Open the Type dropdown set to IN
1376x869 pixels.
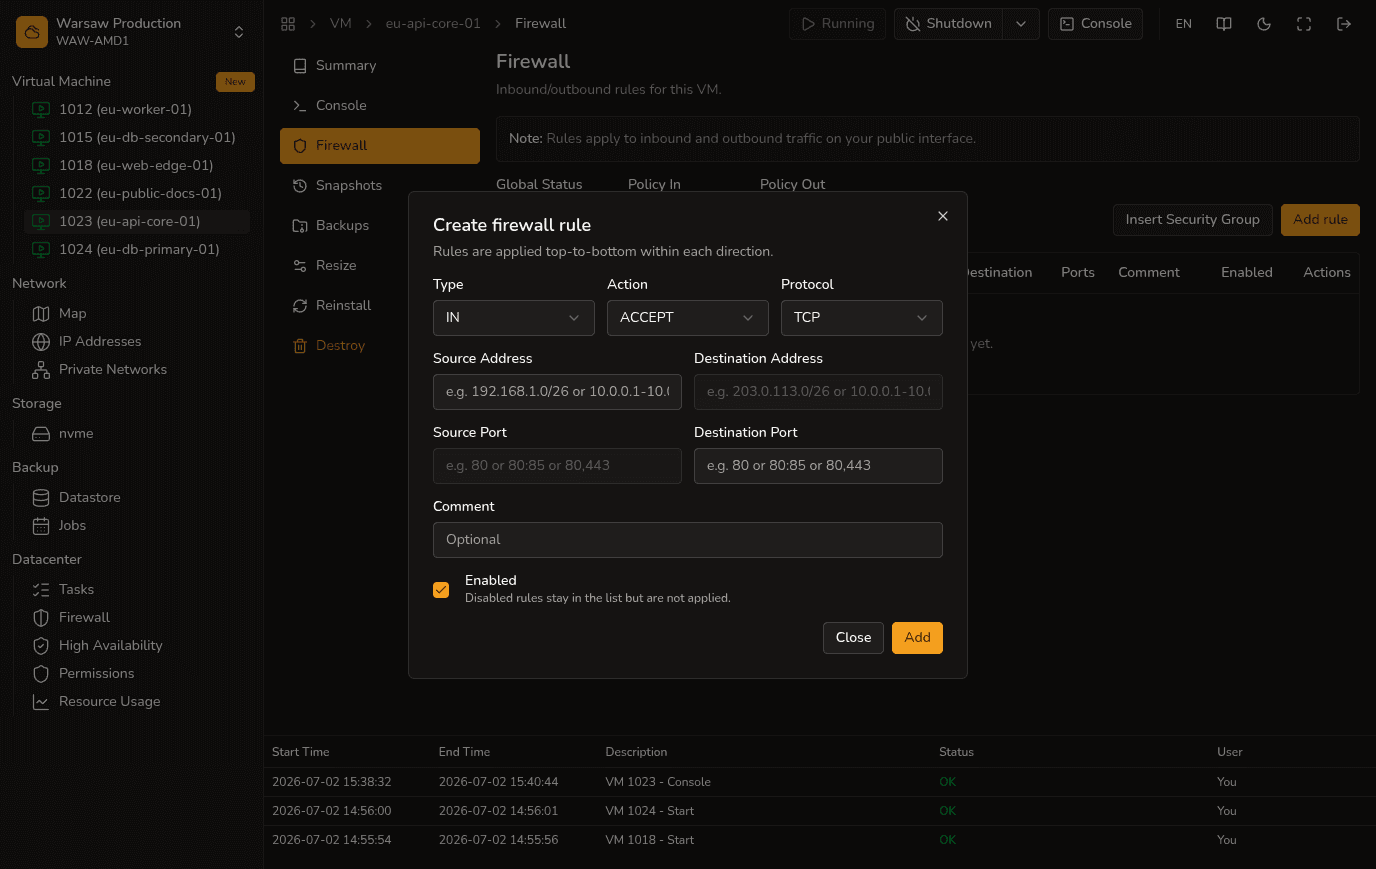click(514, 317)
